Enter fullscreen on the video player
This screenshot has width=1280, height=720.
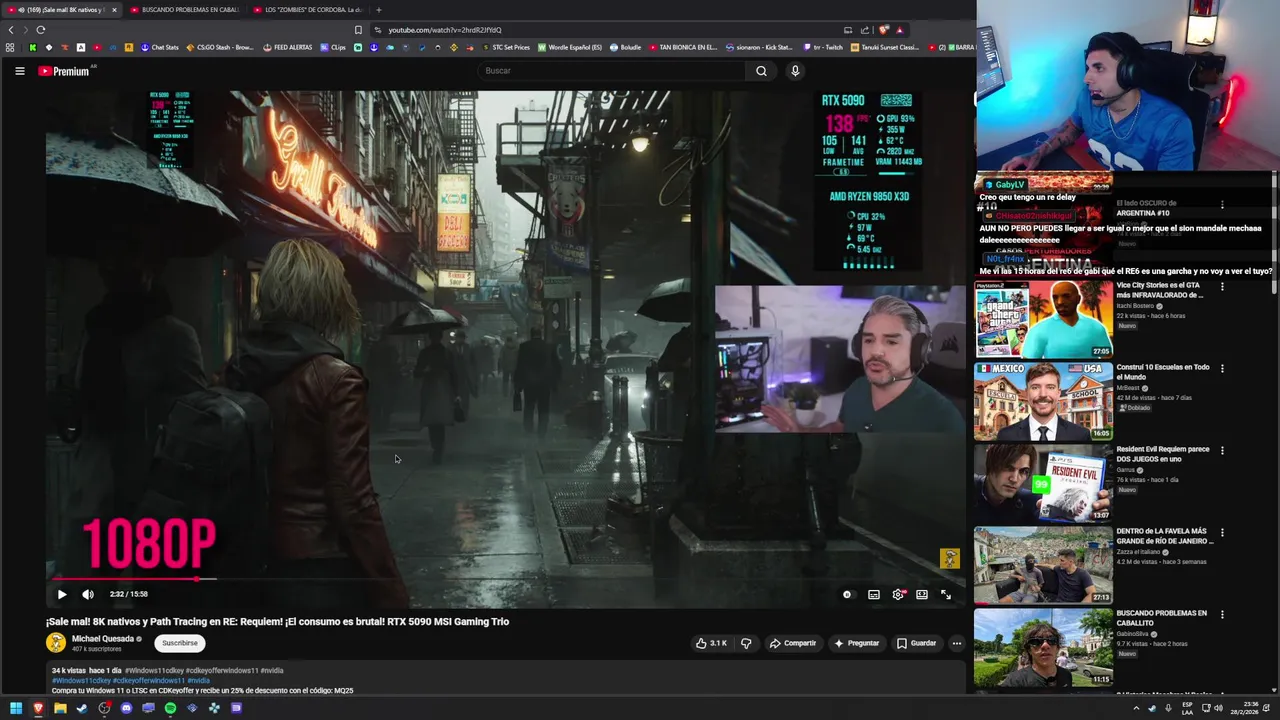click(x=946, y=594)
